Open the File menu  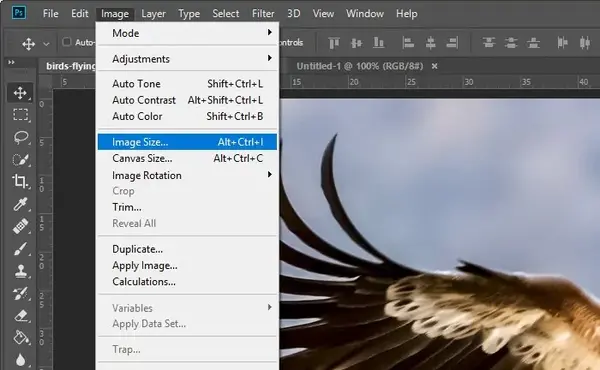click(51, 14)
